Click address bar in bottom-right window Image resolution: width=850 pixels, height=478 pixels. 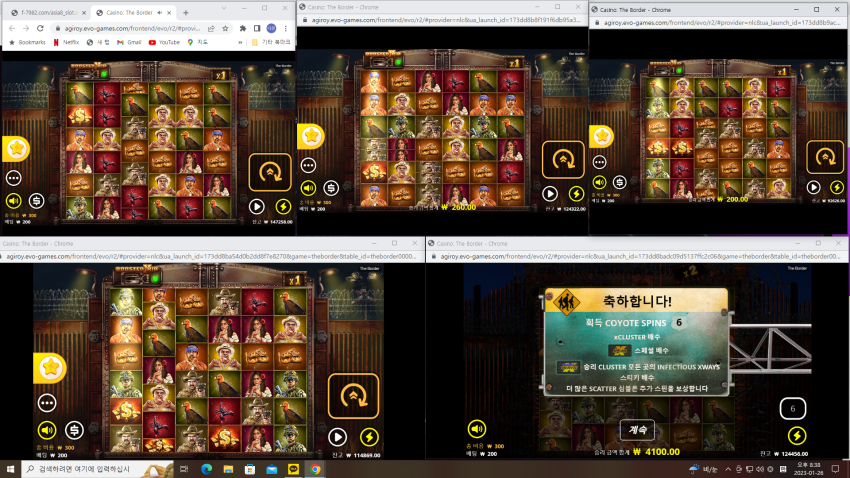point(640,256)
